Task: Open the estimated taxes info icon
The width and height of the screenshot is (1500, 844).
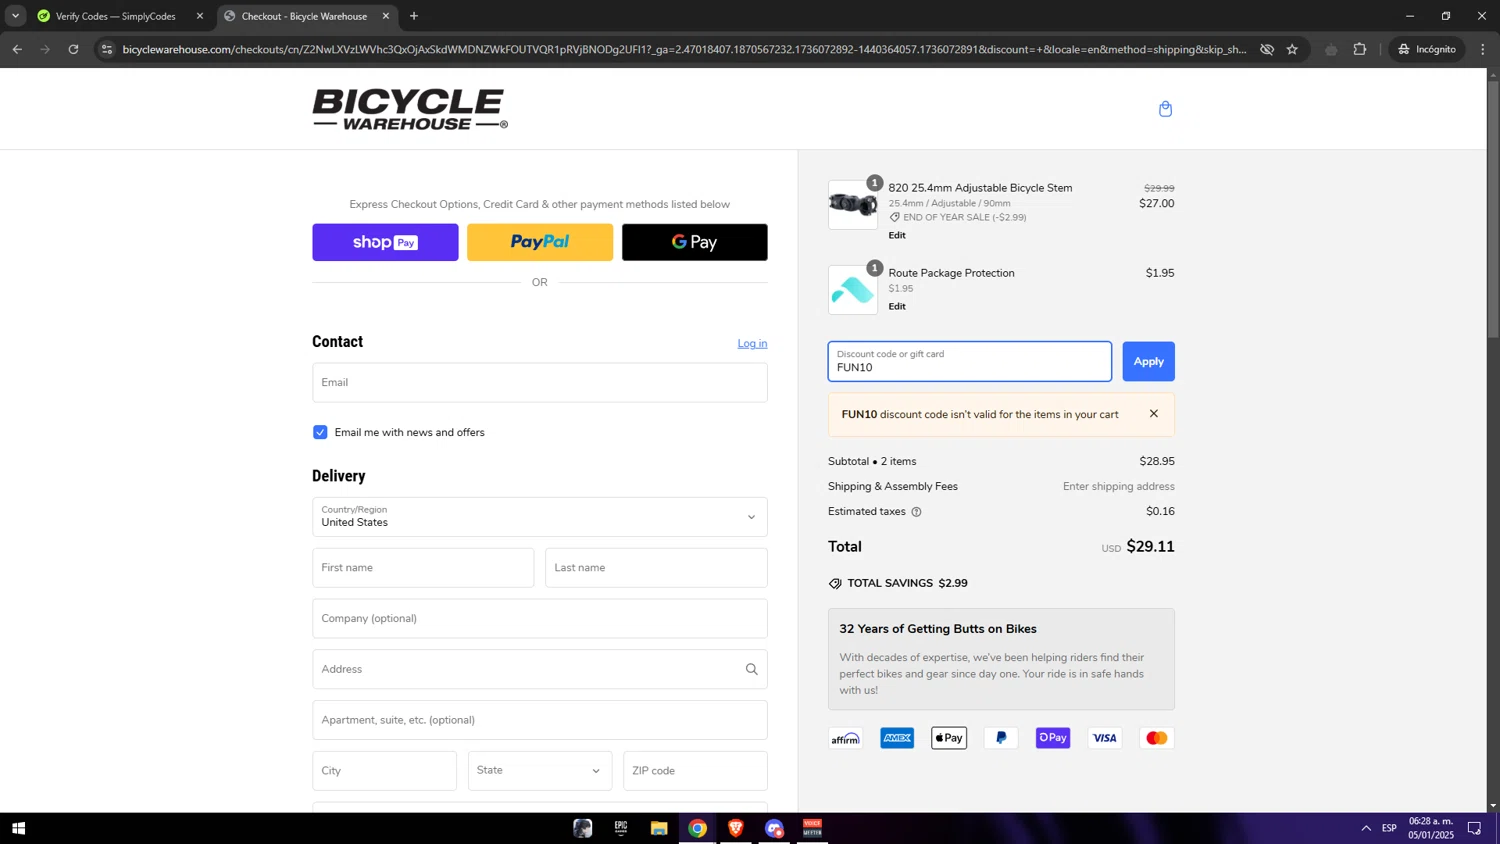Action: (x=916, y=512)
